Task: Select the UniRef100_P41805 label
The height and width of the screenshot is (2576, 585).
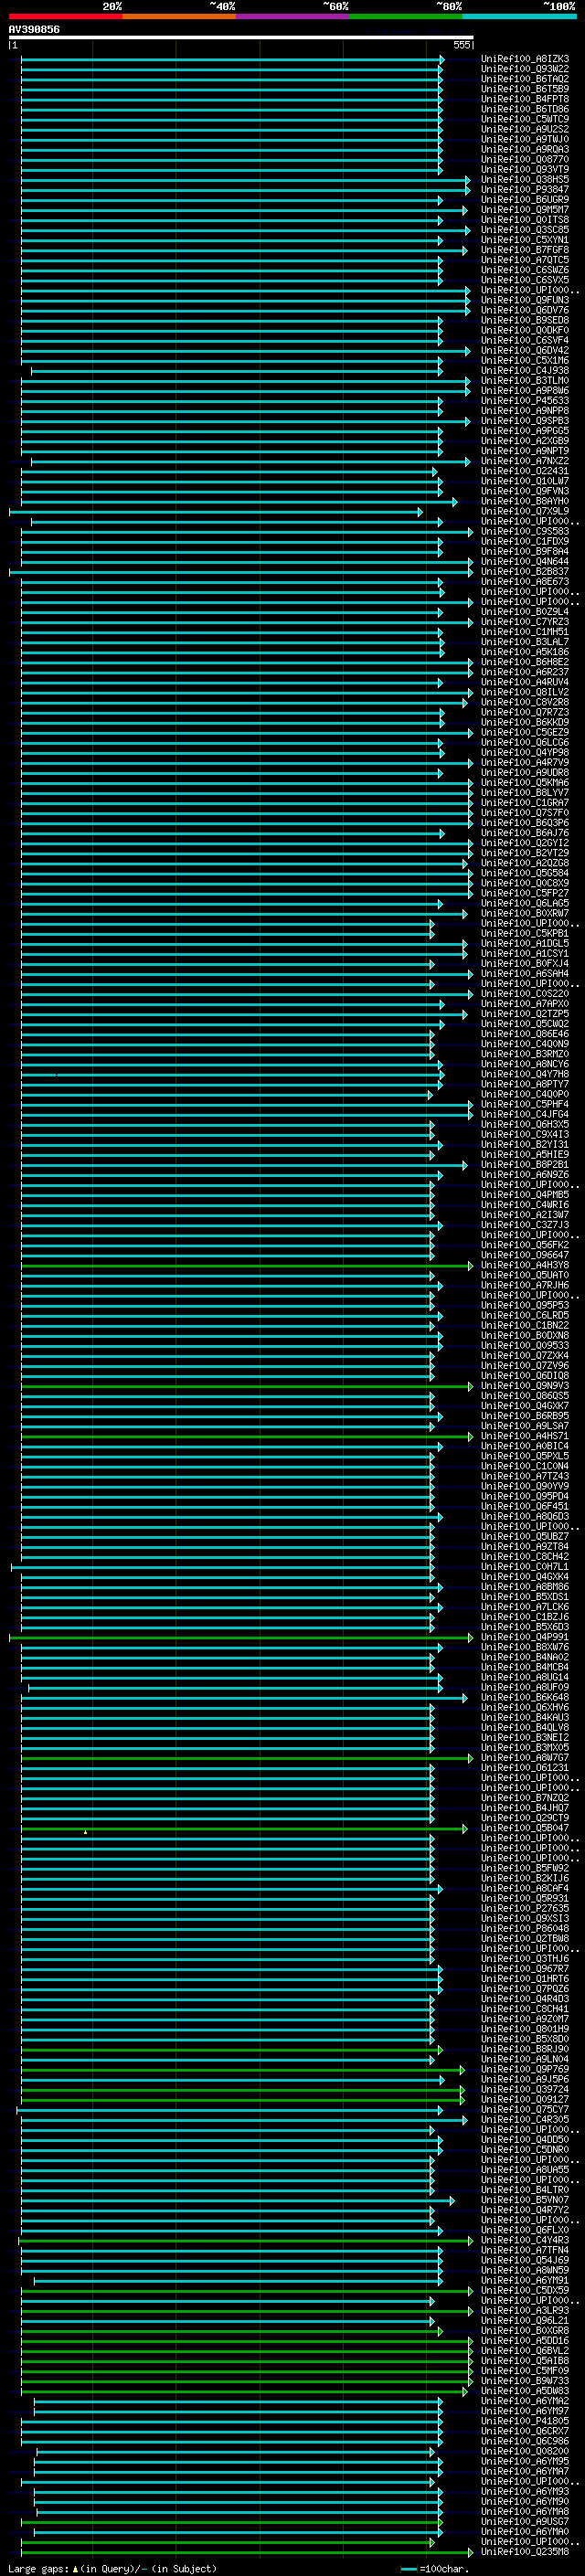Action: coord(525,2420)
